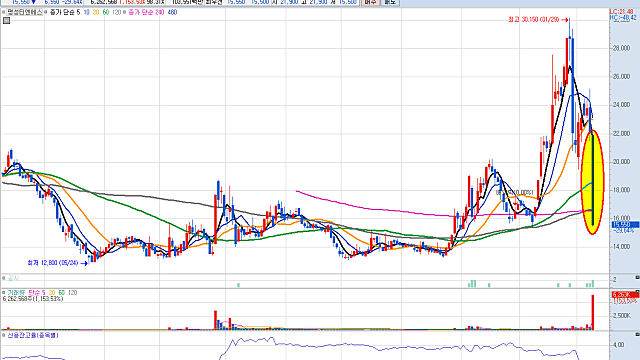Click the 18,000 price axis label
The height and width of the screenshot is (360, 640).
click(x=621, y=190)
